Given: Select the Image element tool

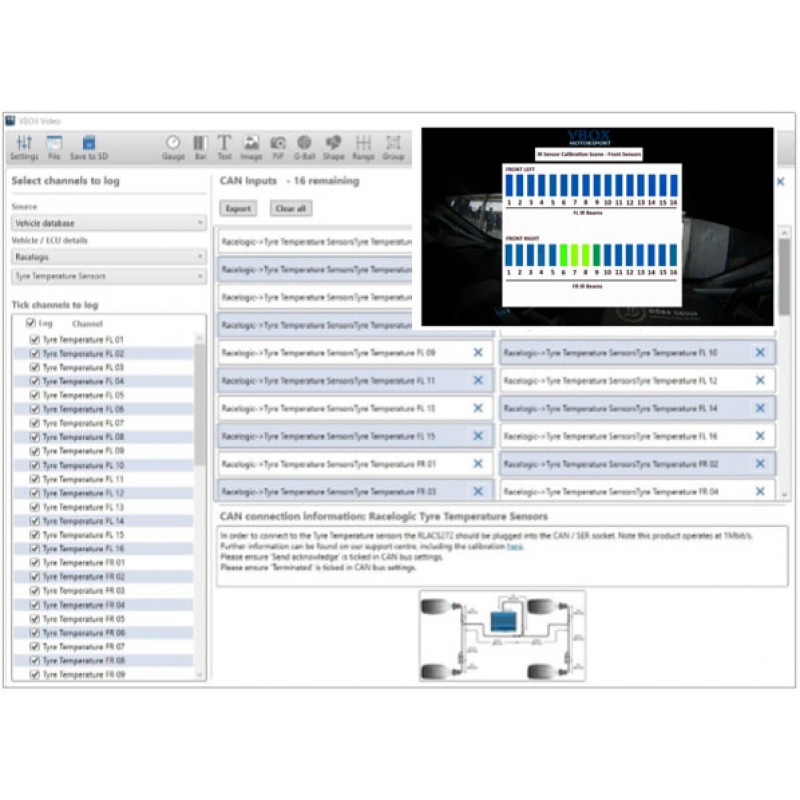Looking at the screenshot, I should click(x=251, y=148).
